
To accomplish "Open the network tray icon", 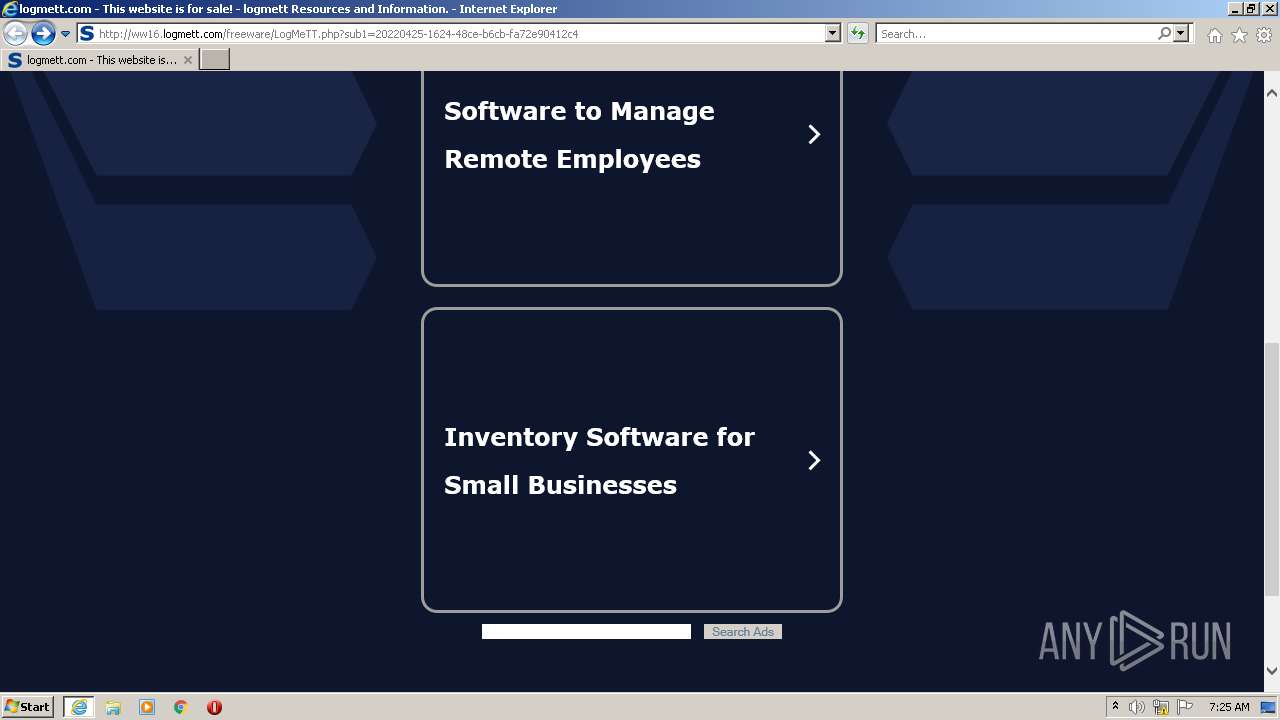I will pyautogui.click(x=1161, y=707).
